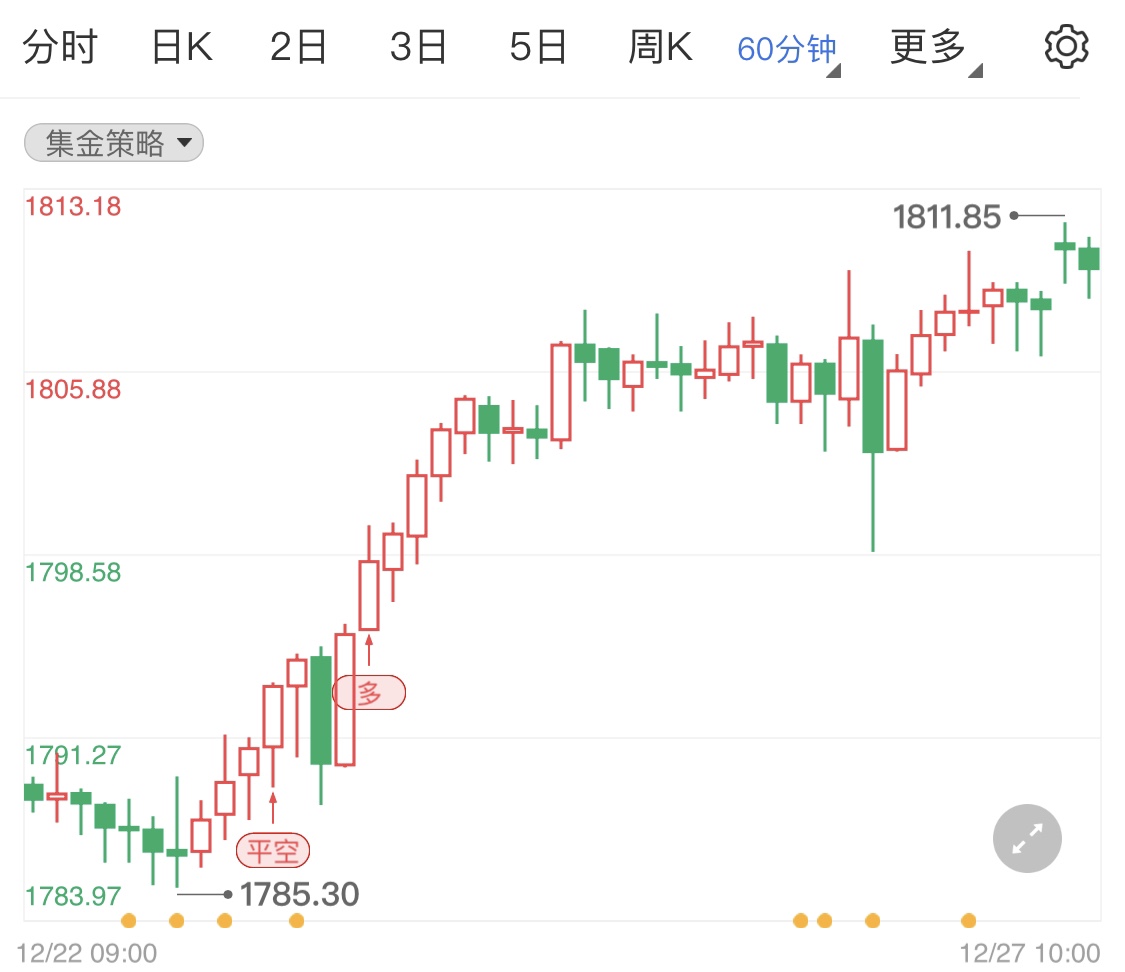Switch to the 分时 chart tab
The image size is (1125, 972).
pos(62,45)
